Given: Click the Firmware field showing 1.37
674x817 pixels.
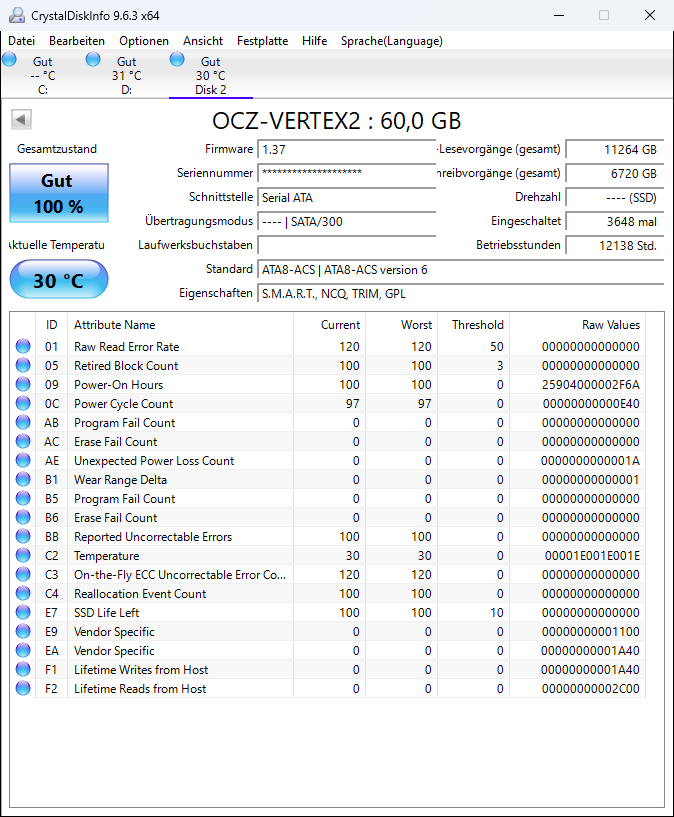Looking at the screenshot, I should click(x=346, y=150).
